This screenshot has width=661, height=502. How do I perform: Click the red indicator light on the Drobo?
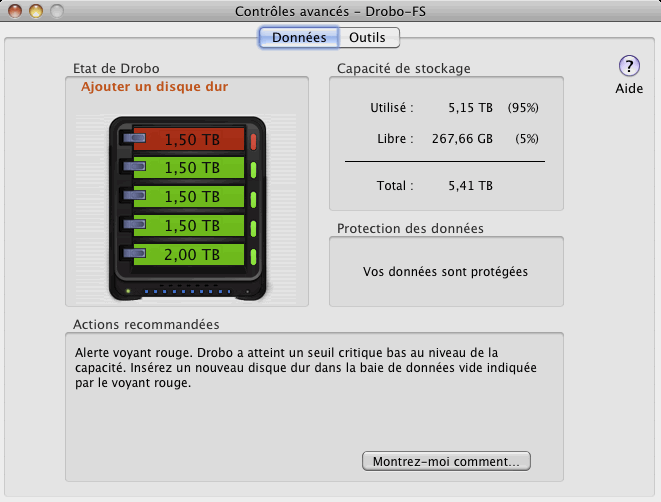point(253,142)
